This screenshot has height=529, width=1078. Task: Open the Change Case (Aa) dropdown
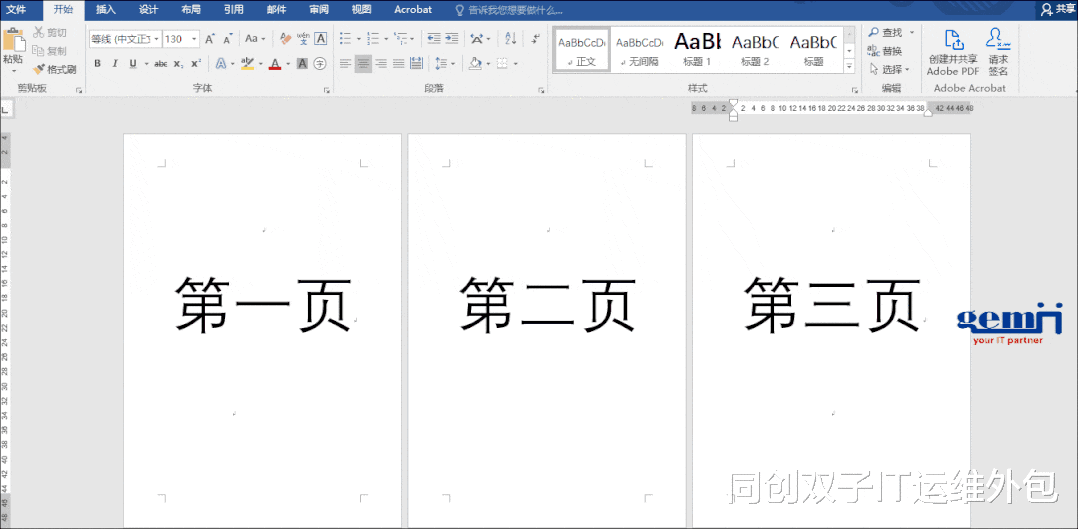[x=255, y=39]
